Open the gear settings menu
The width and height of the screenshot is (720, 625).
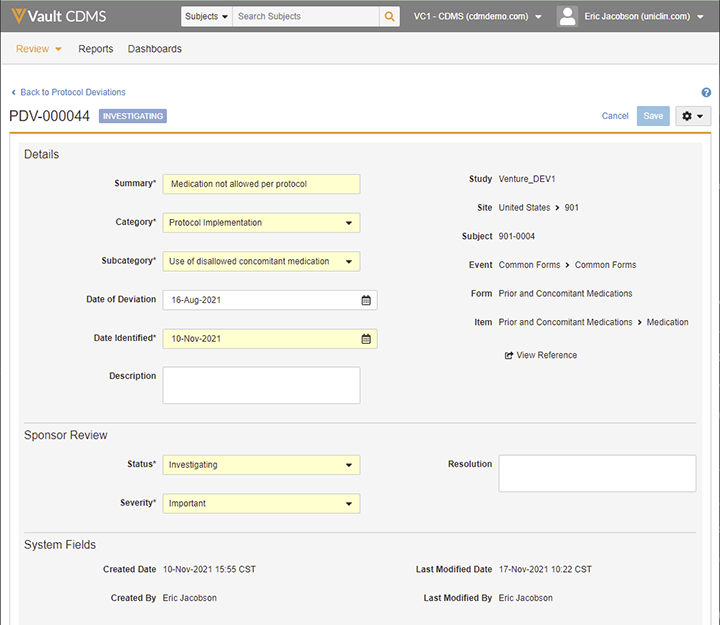[693, 116]
